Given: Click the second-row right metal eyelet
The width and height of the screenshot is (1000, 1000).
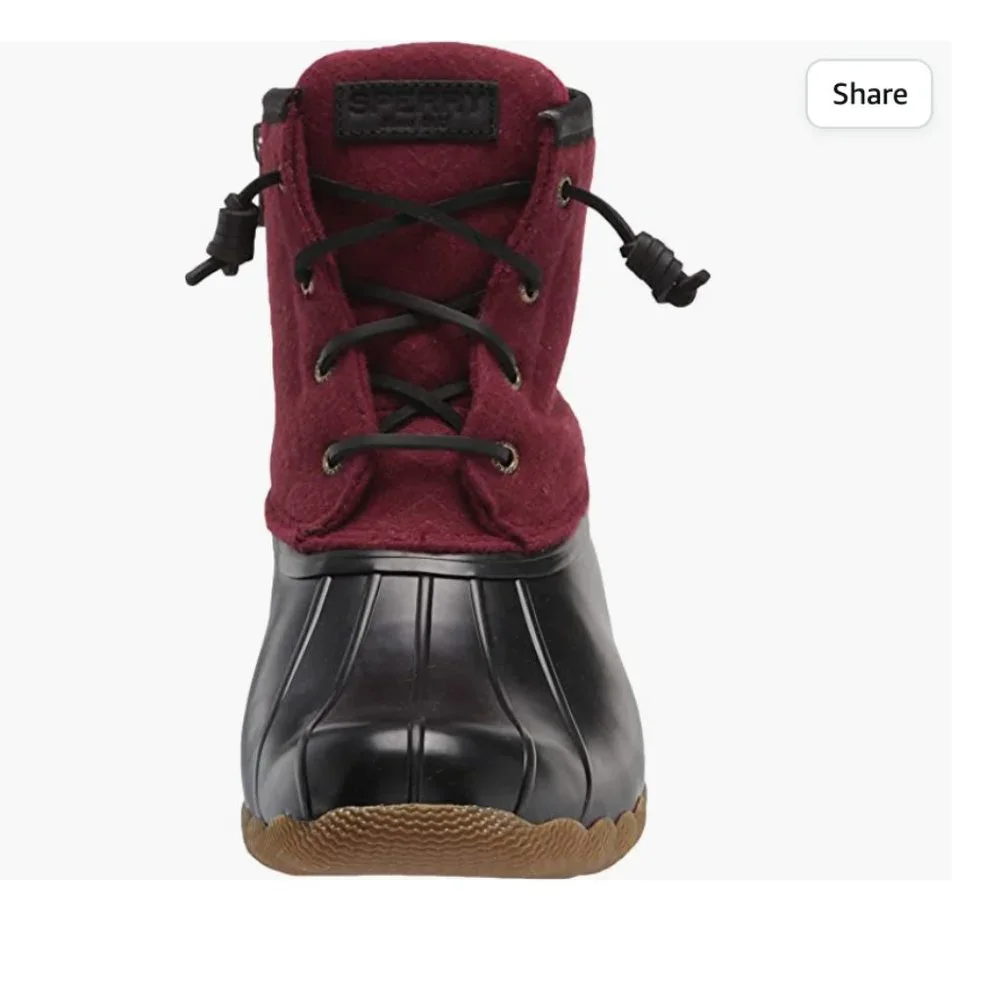Looking at the screenshot, I should pos(529,292).
